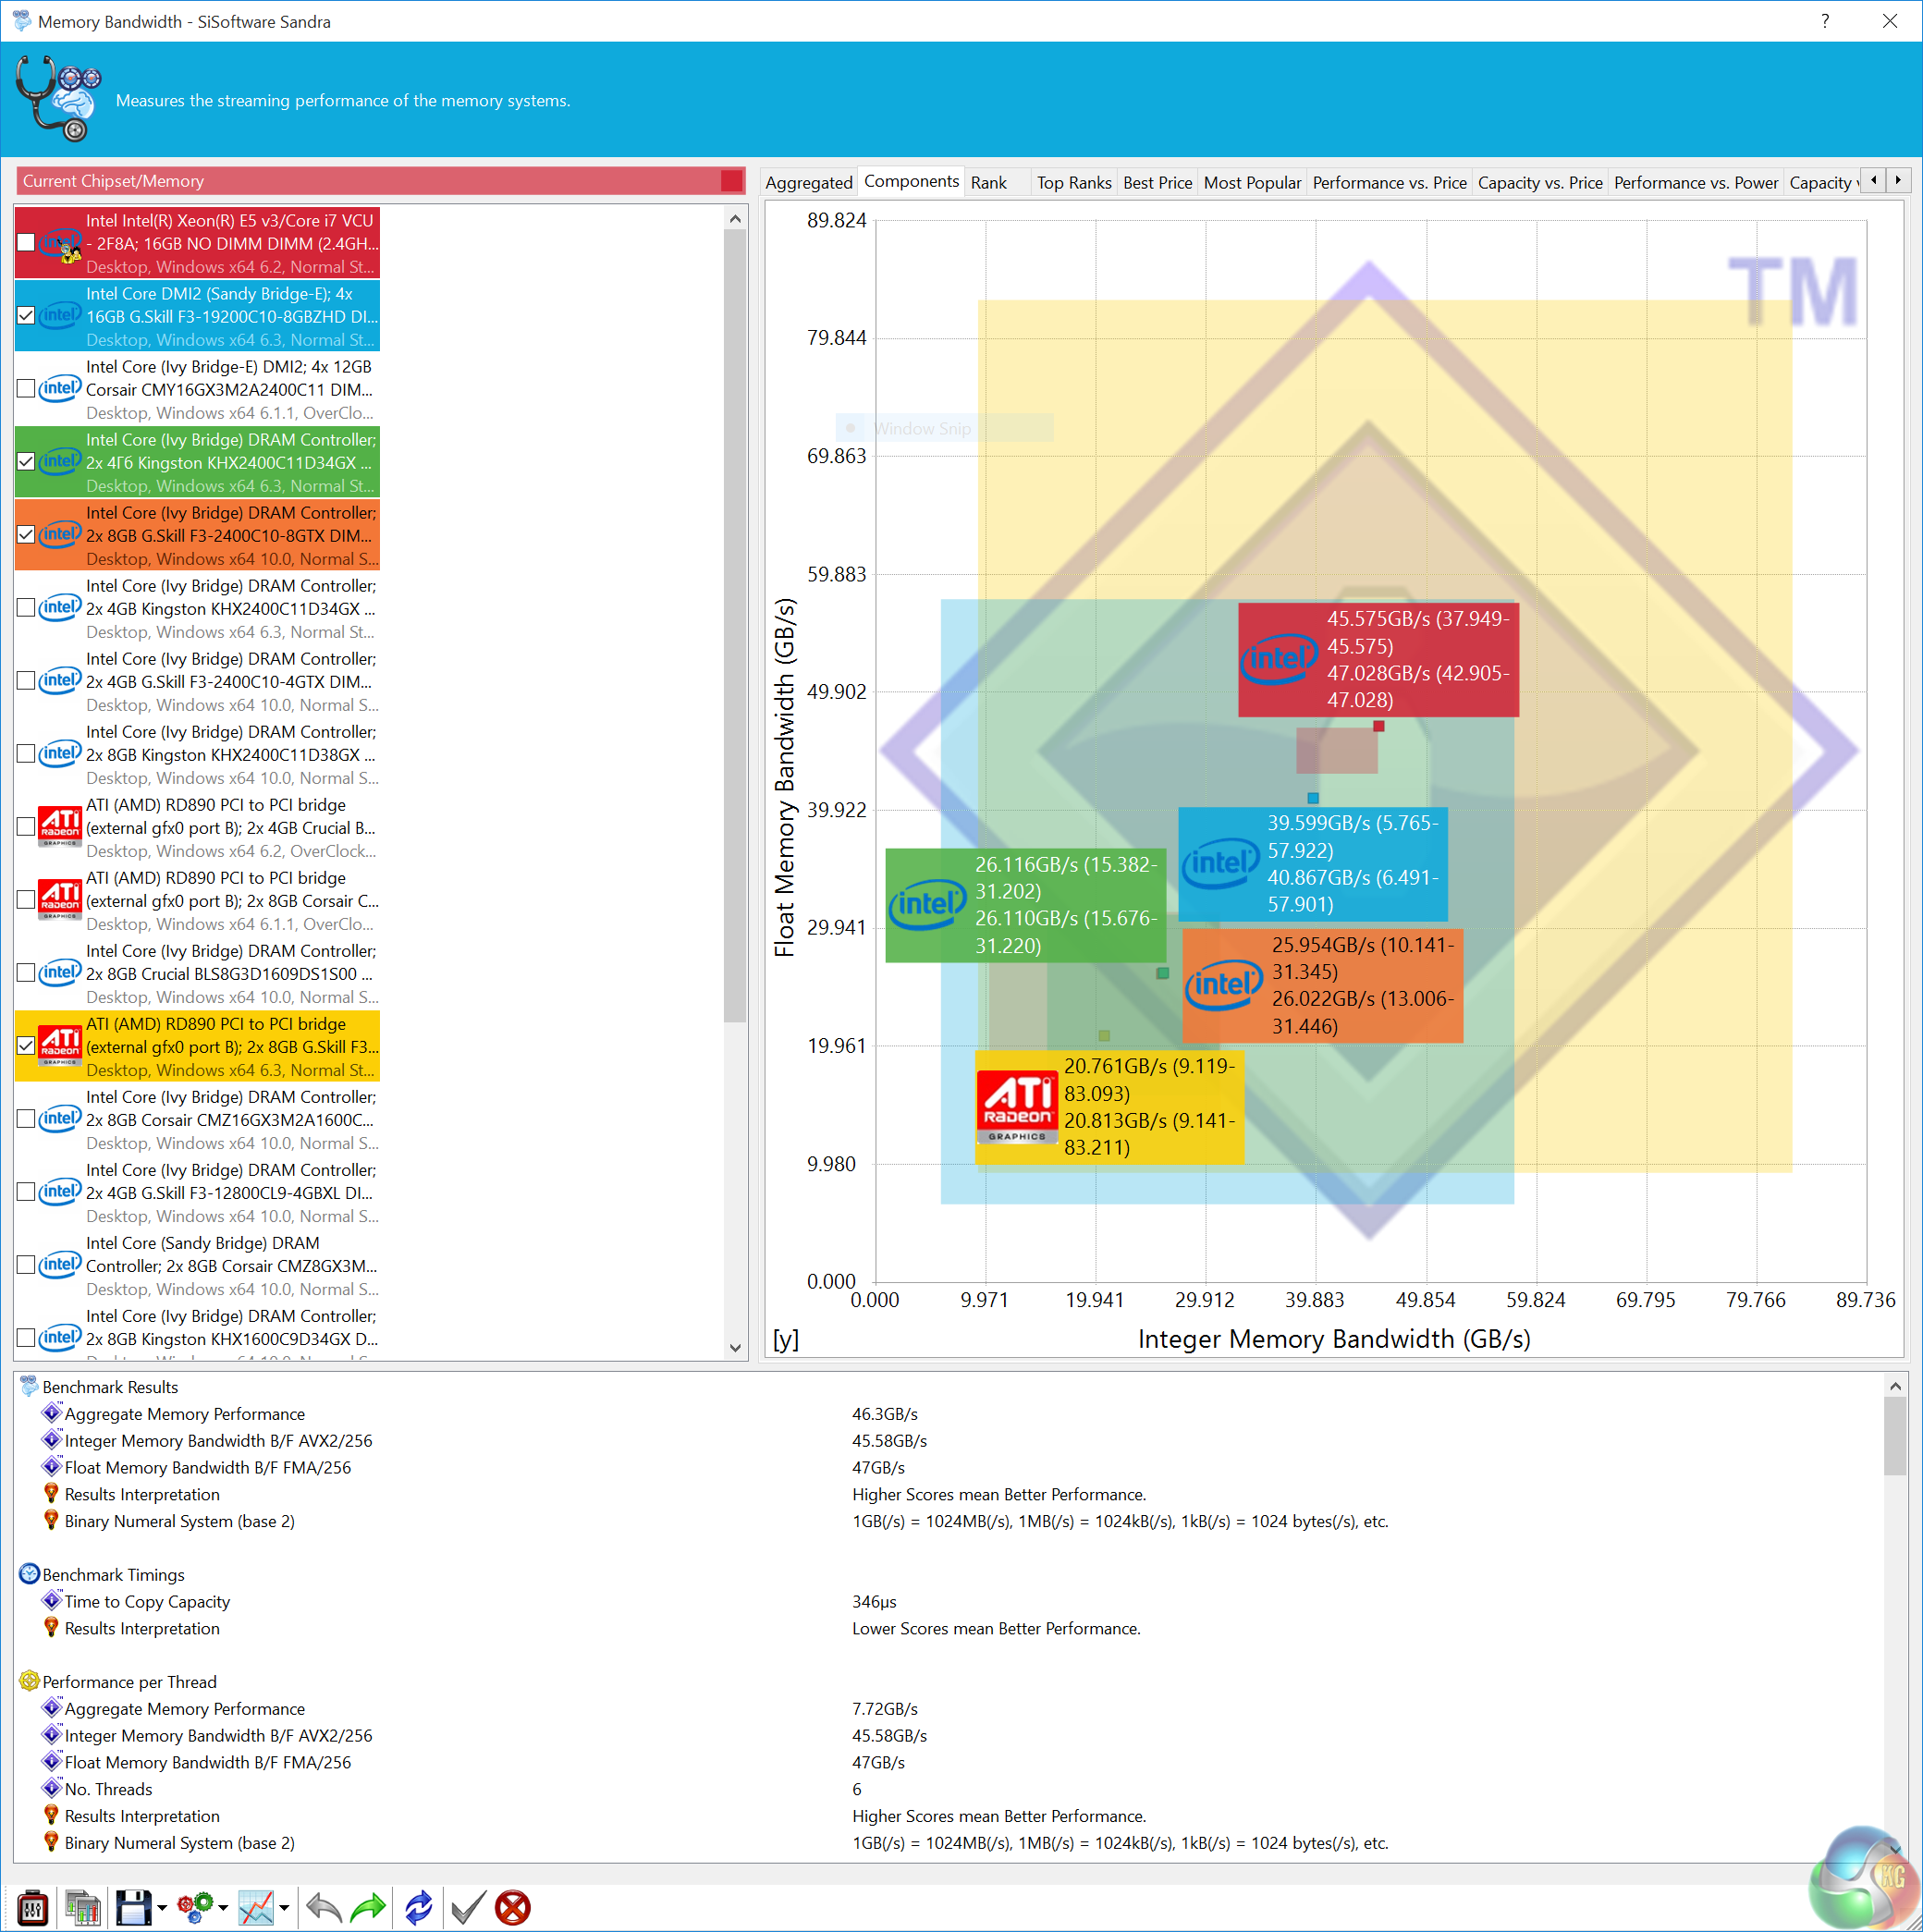Click the floppy disk save icon
This screenshot has height=1932, width=1923.
click(133, 1908)
